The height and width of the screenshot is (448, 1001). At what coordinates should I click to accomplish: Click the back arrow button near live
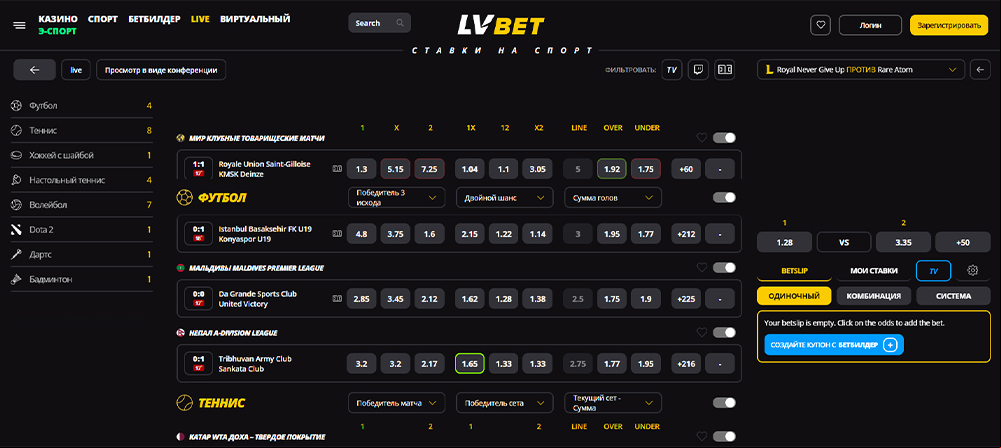pyautogui.click(x=34, y=70)
